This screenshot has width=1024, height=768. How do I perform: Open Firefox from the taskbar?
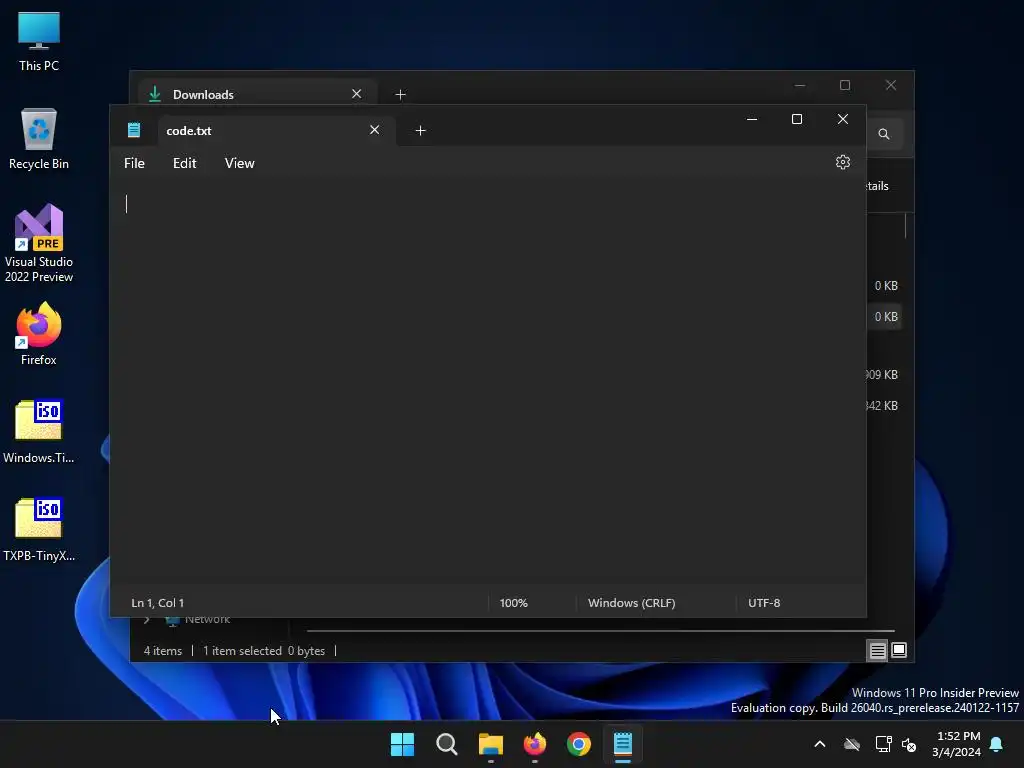[x=535, y=744]
